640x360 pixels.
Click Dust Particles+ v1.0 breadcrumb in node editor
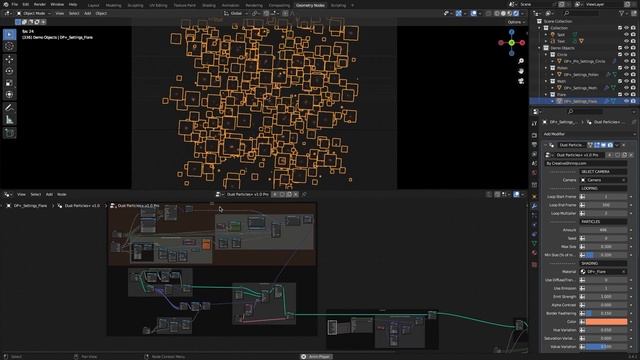(x=82, y=206)
